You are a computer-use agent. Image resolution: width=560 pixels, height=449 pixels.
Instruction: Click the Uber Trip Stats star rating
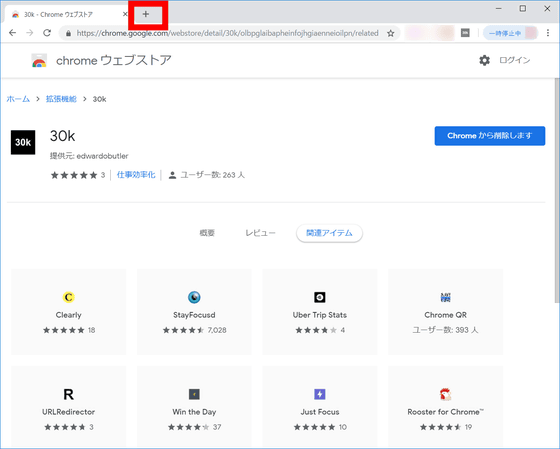[316, 330]
